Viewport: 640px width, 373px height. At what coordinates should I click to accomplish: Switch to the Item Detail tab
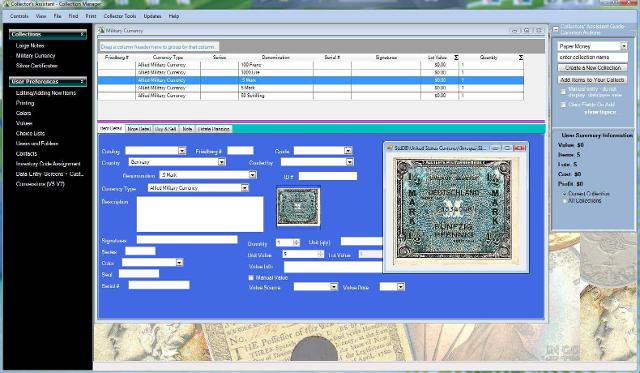pyautogui.click(x=111, y=128)
